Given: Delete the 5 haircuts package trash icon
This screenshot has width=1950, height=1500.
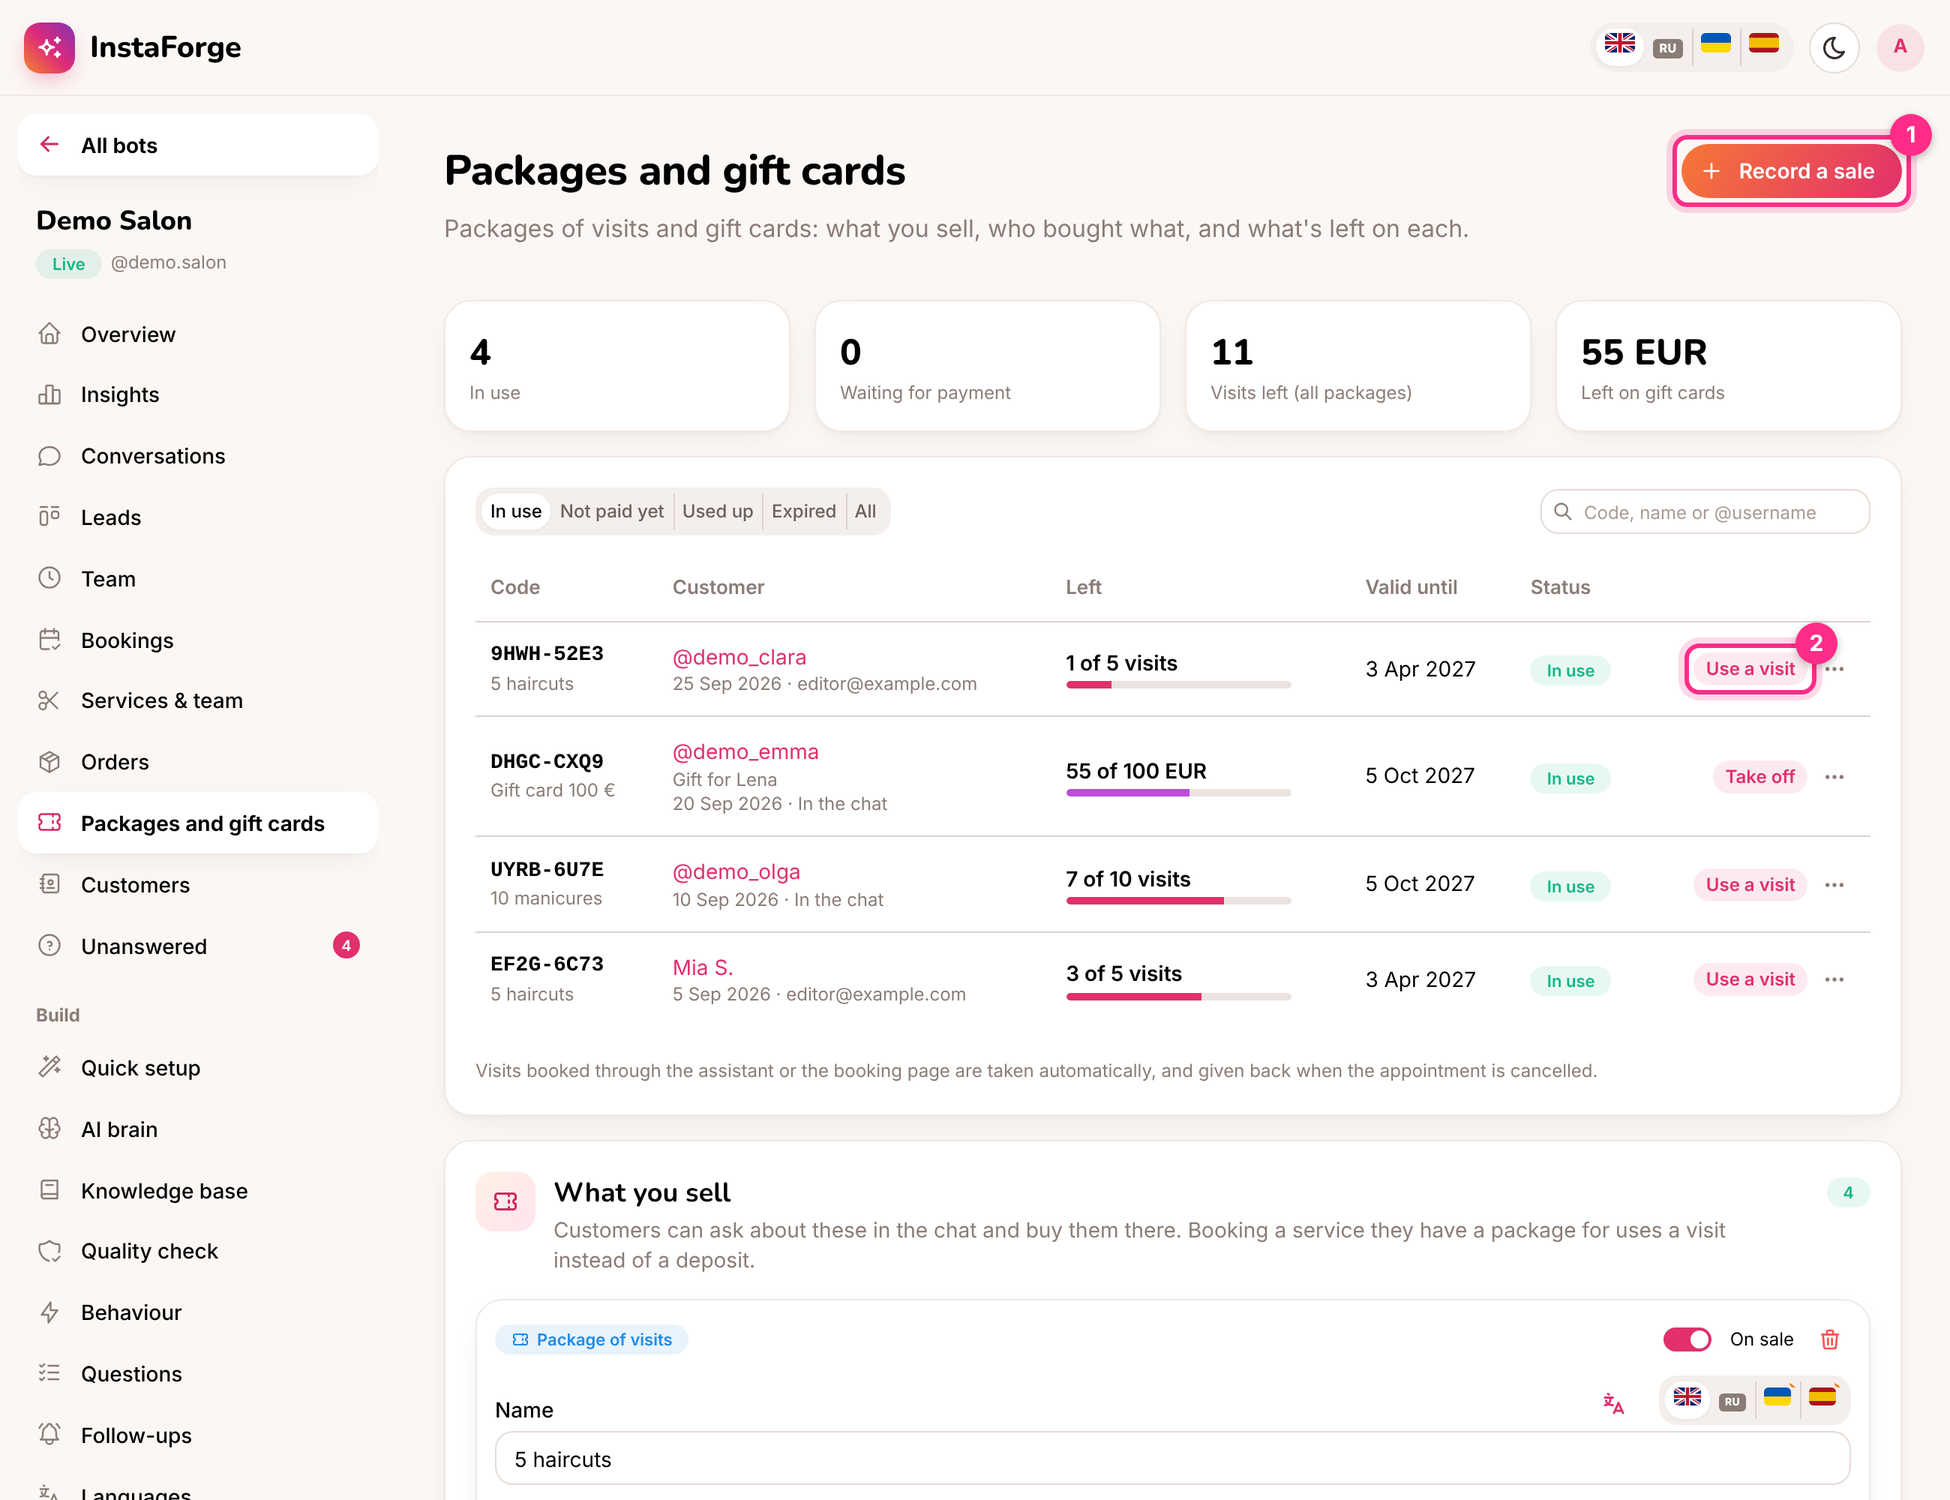Looking at the screenshot, I should point(1830,1339).
